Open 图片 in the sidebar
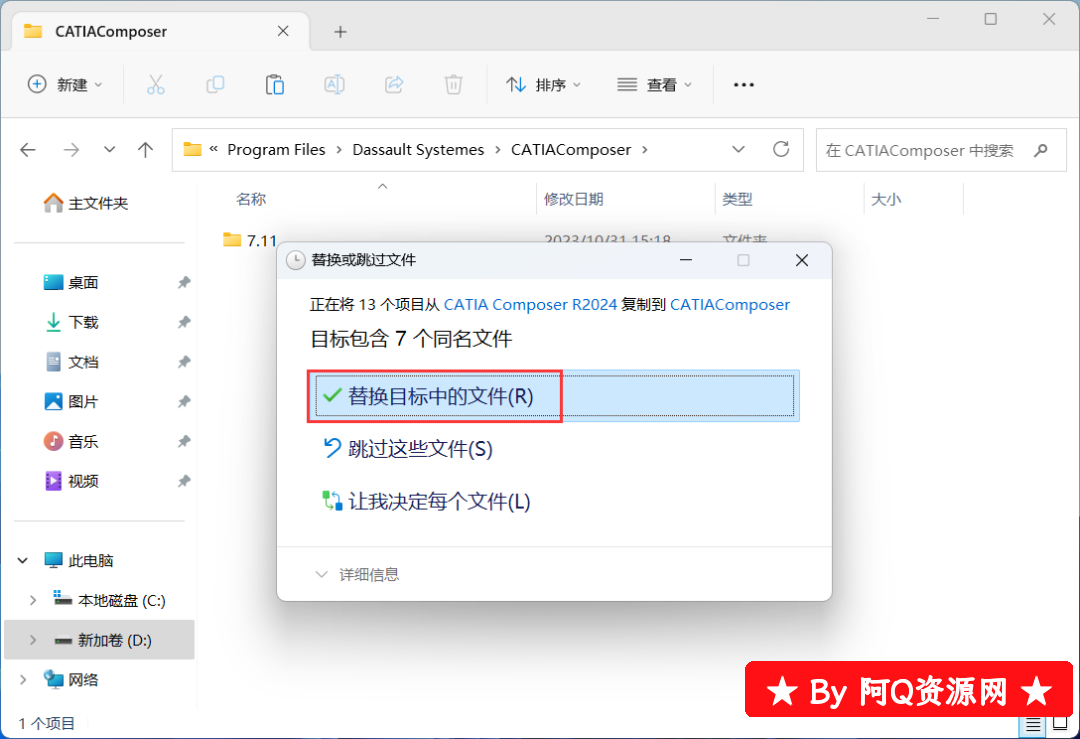The height and width of the screenshot is (739, 1080). [x=71, y=402]
